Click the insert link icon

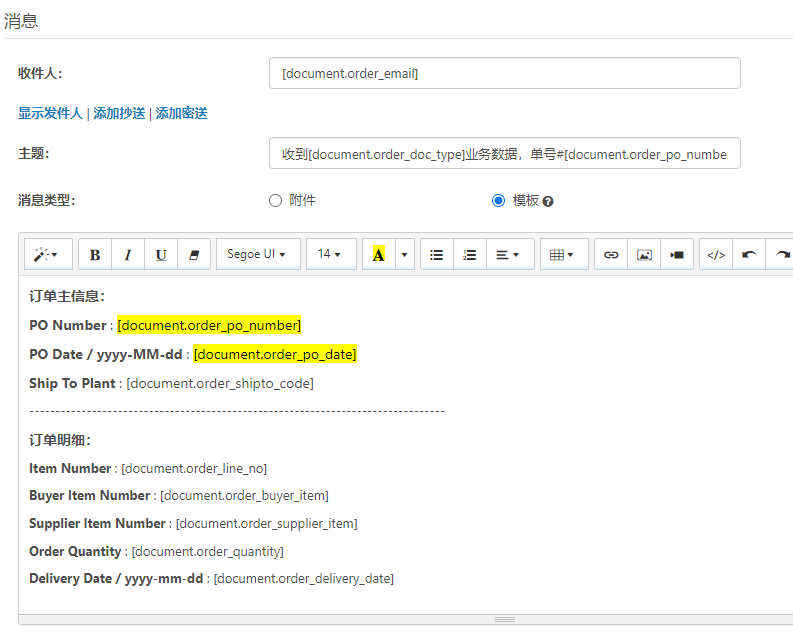611,254
